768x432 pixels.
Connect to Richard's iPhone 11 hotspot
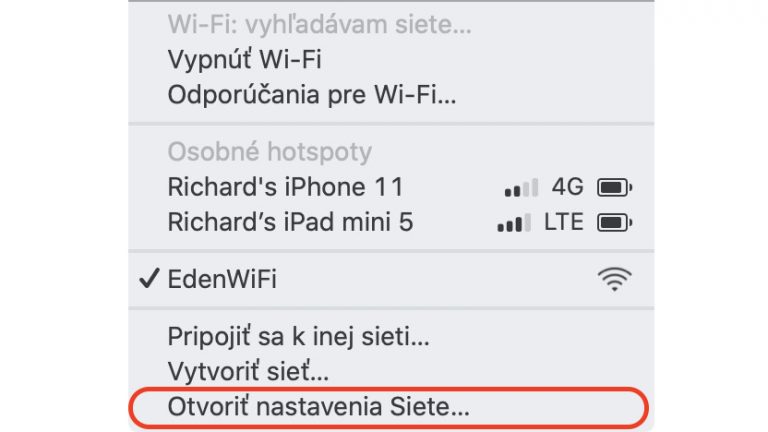[391, 187]
